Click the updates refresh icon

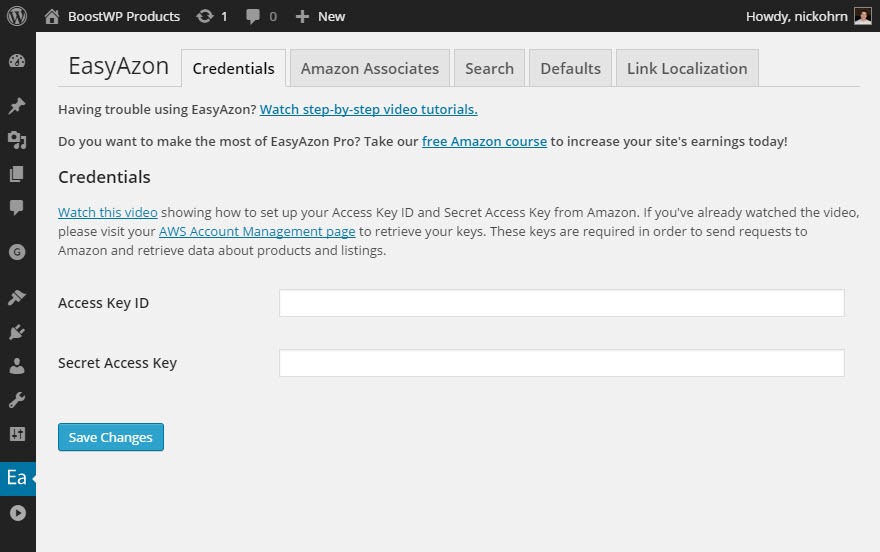tap(204, 16)
